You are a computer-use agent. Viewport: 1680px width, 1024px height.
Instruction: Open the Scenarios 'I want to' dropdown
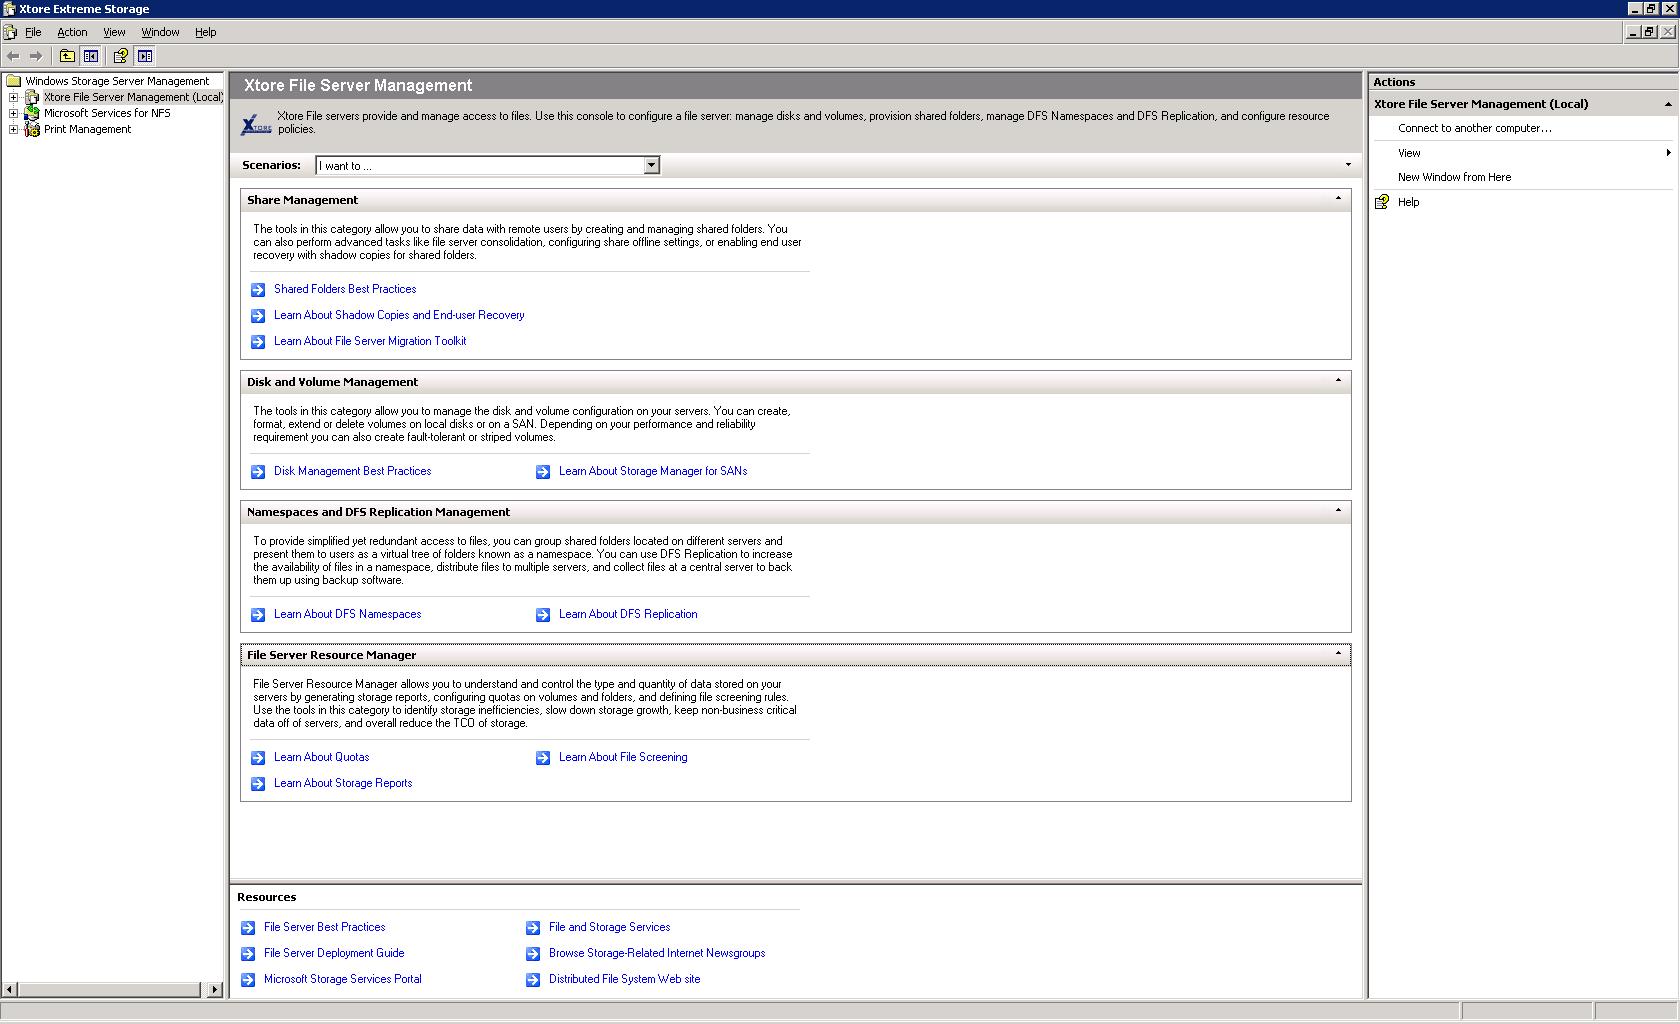(x=651, y=166)
